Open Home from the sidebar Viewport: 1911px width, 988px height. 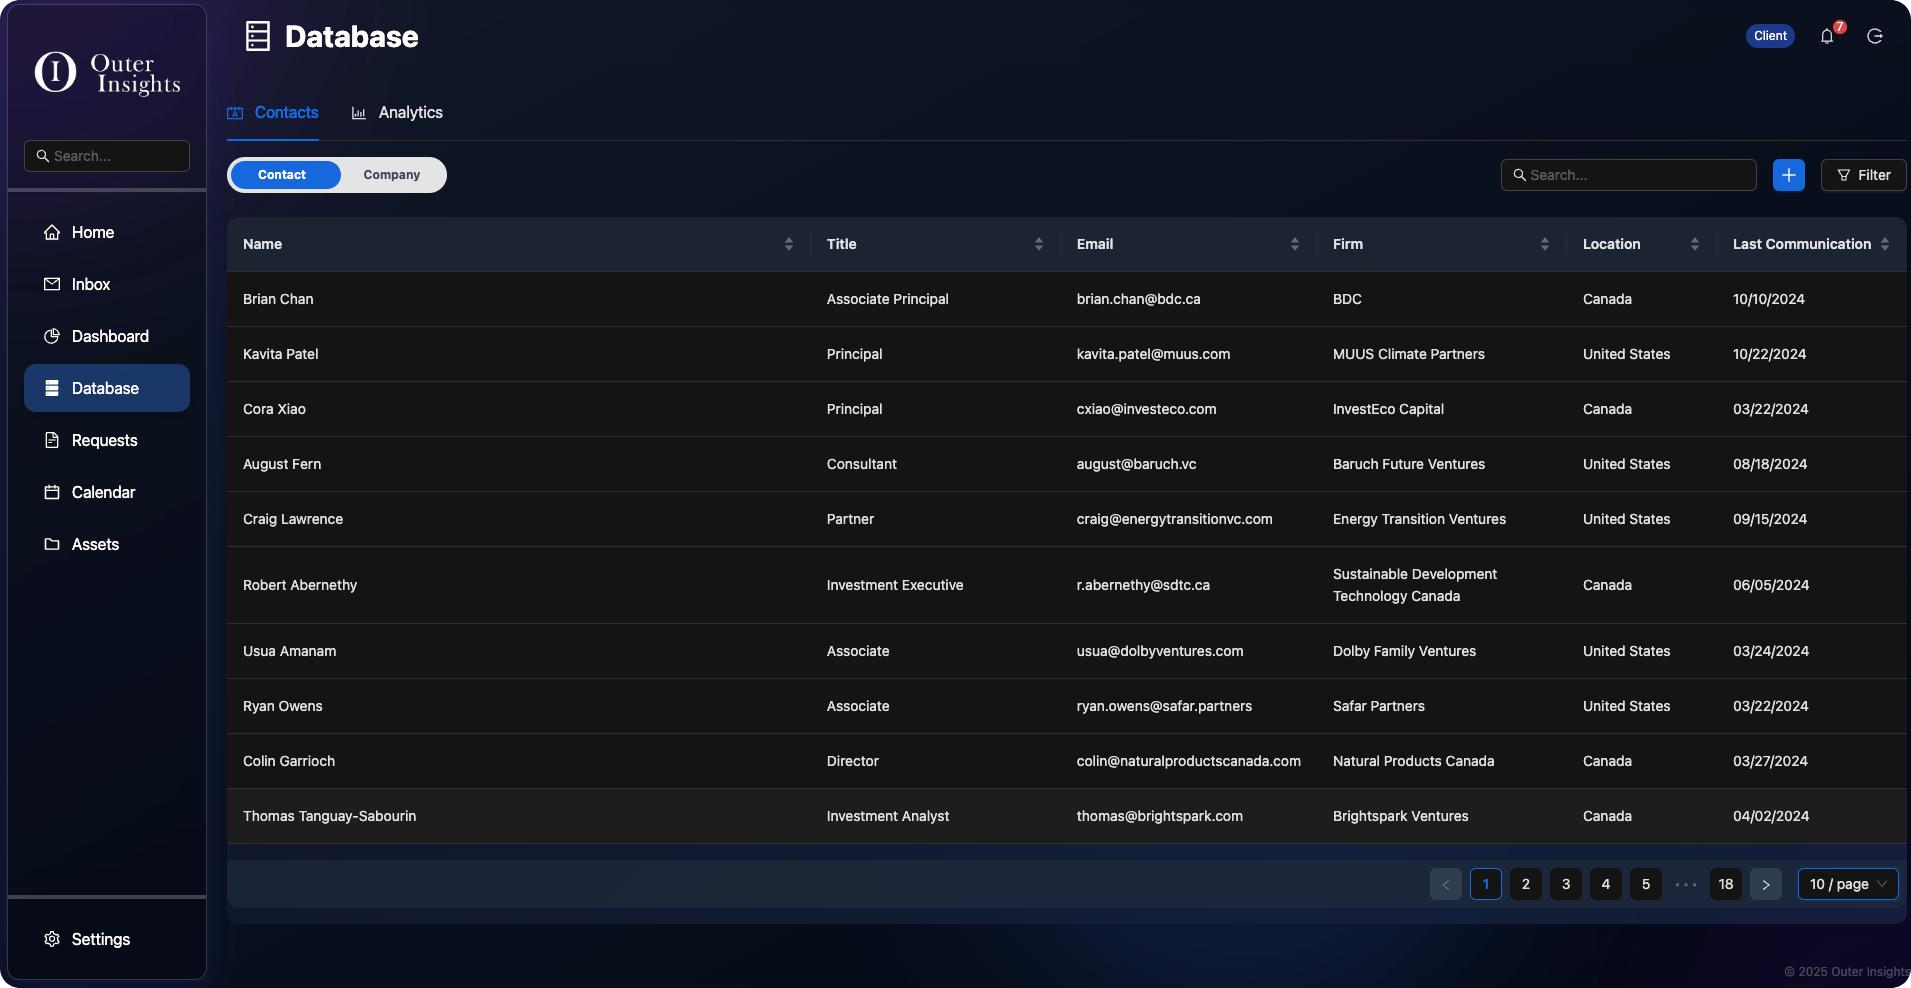click(x=91, y=232)
